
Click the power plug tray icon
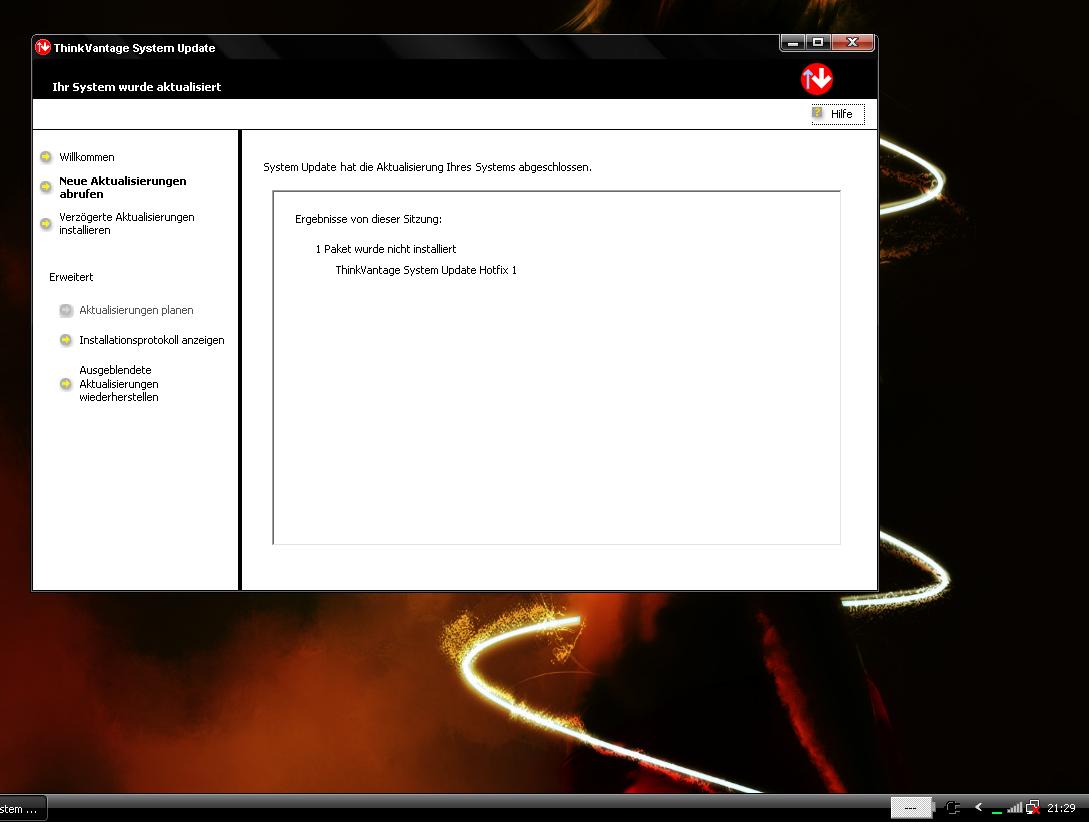[953, 808]
